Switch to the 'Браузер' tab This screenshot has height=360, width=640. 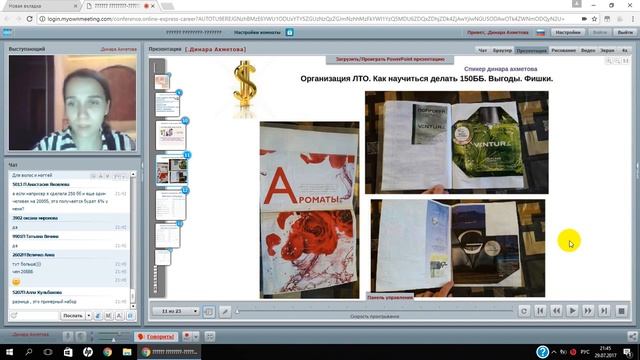coord(502,50)
